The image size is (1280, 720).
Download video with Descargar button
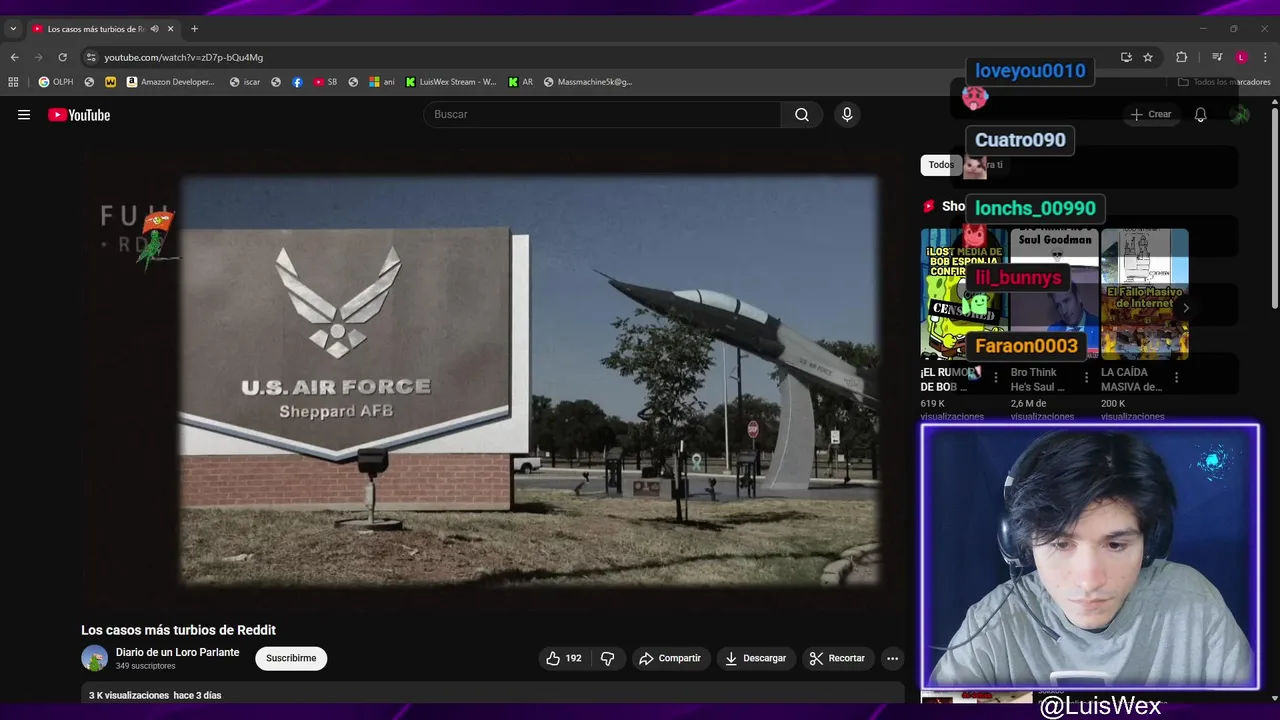point(755,658)
